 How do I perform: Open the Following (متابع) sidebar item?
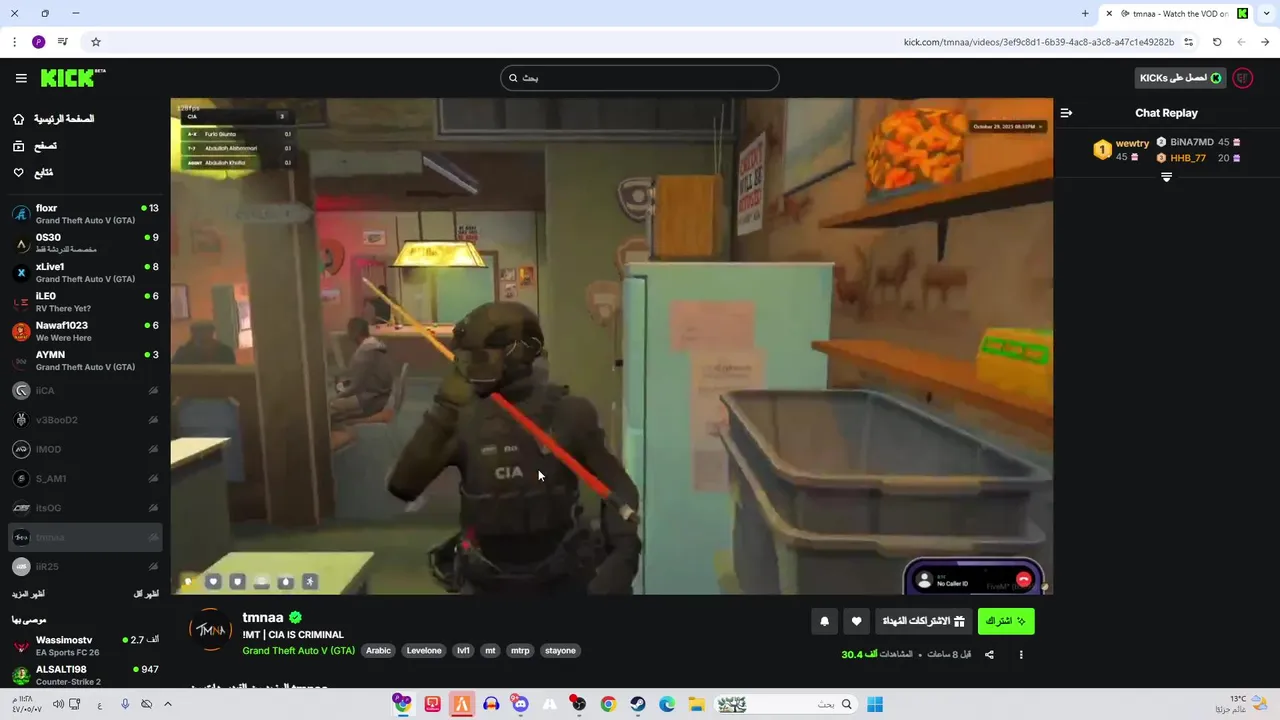[33, 173]
